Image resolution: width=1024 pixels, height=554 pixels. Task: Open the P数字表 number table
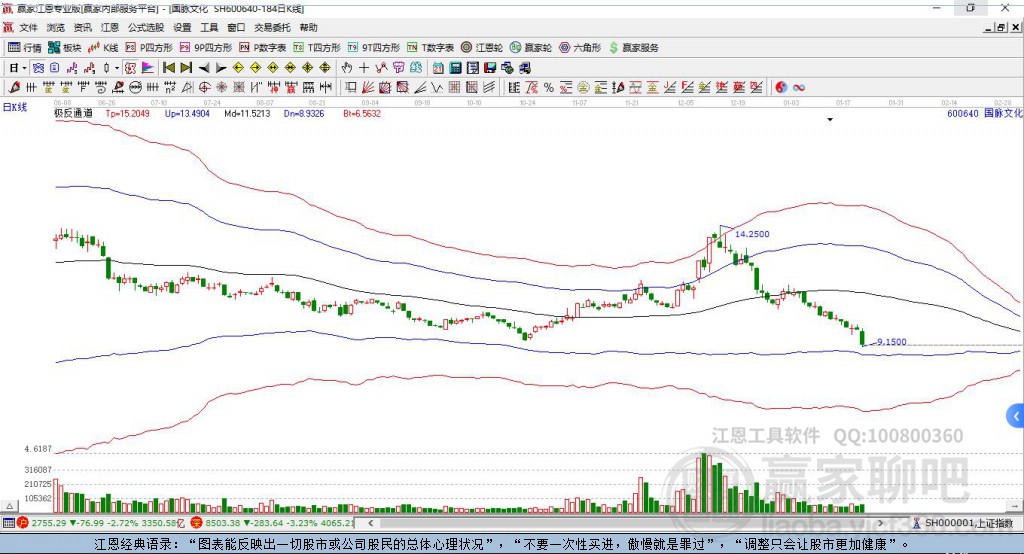pos(263,48)
